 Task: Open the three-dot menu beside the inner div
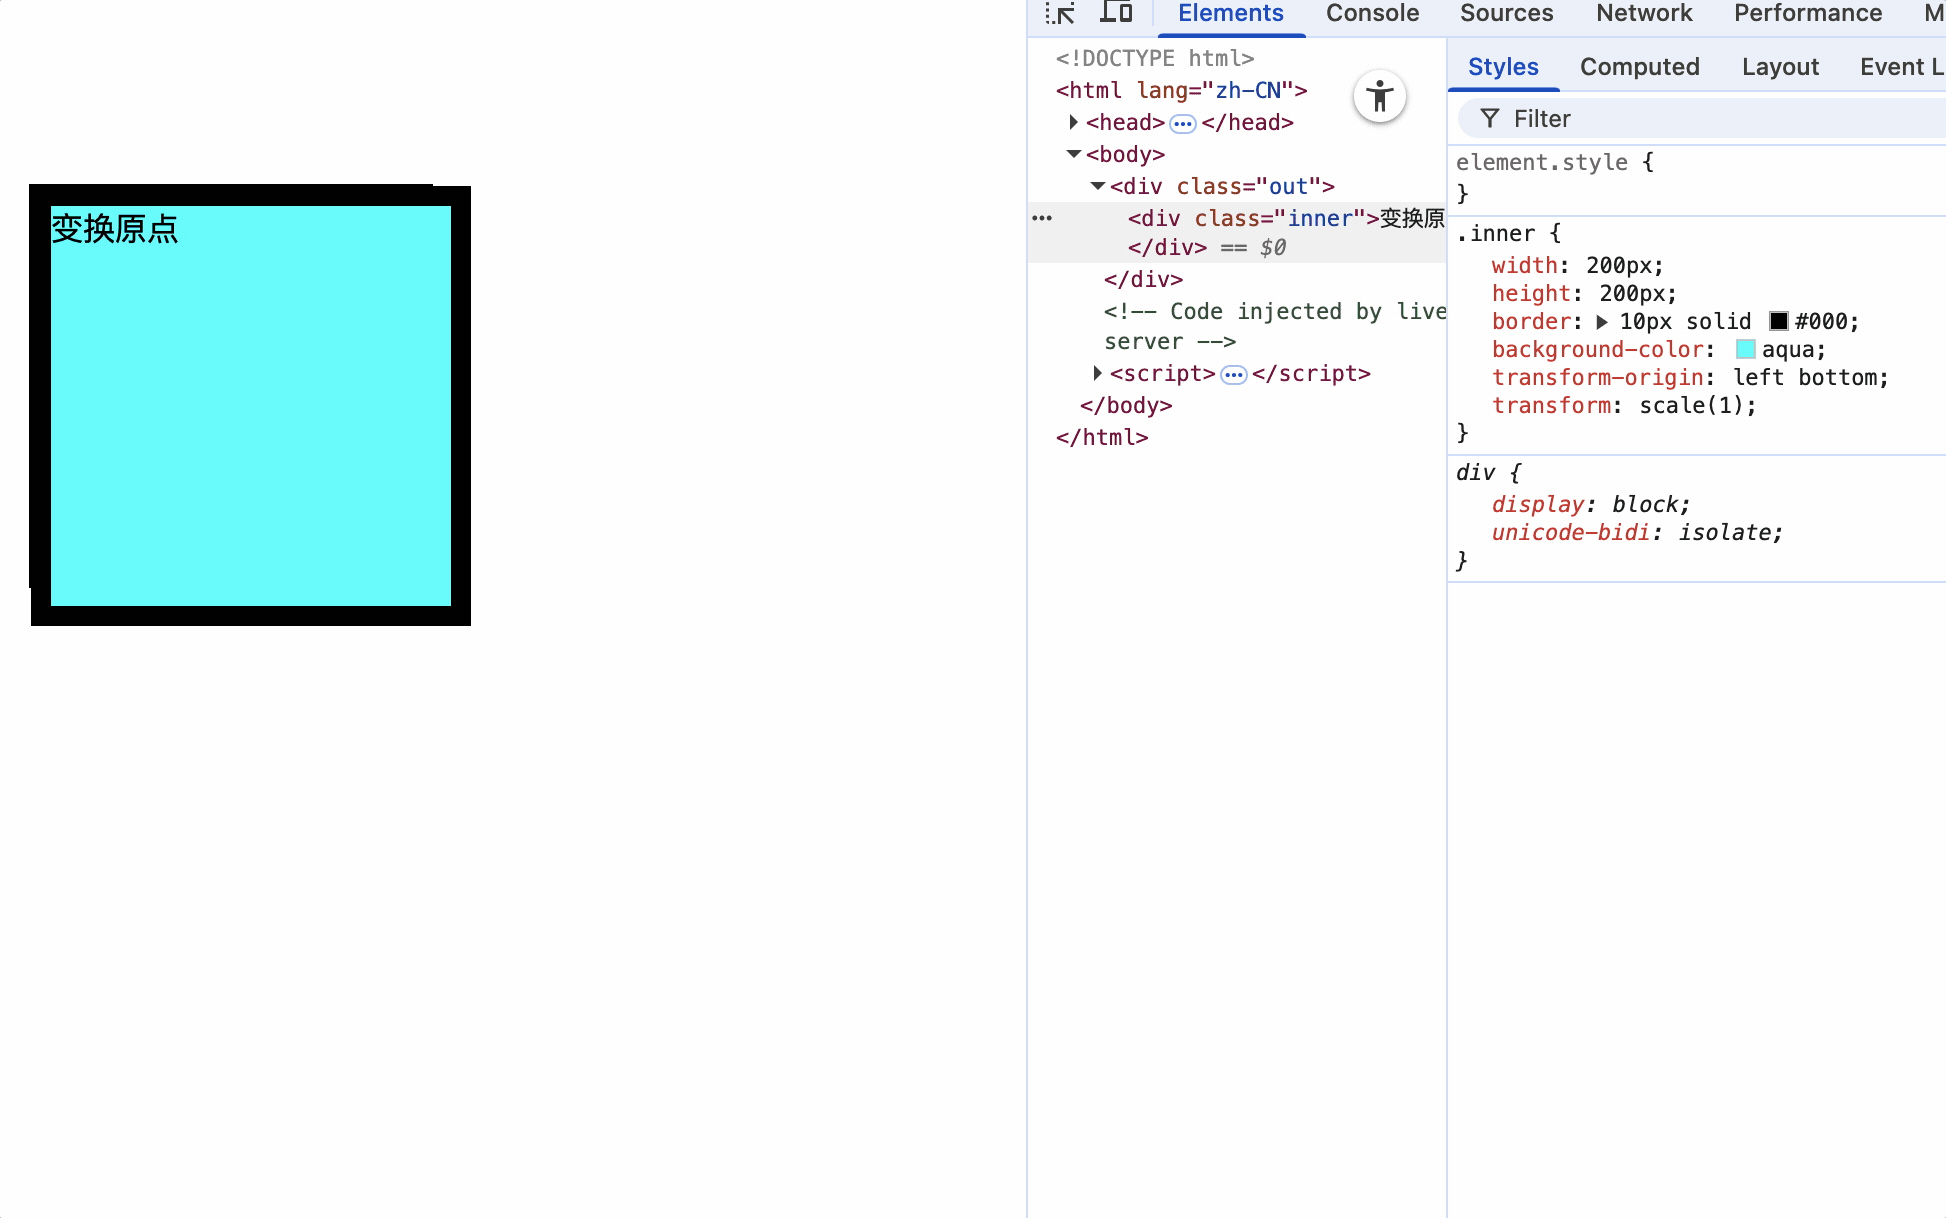[x=1042, y=218]
